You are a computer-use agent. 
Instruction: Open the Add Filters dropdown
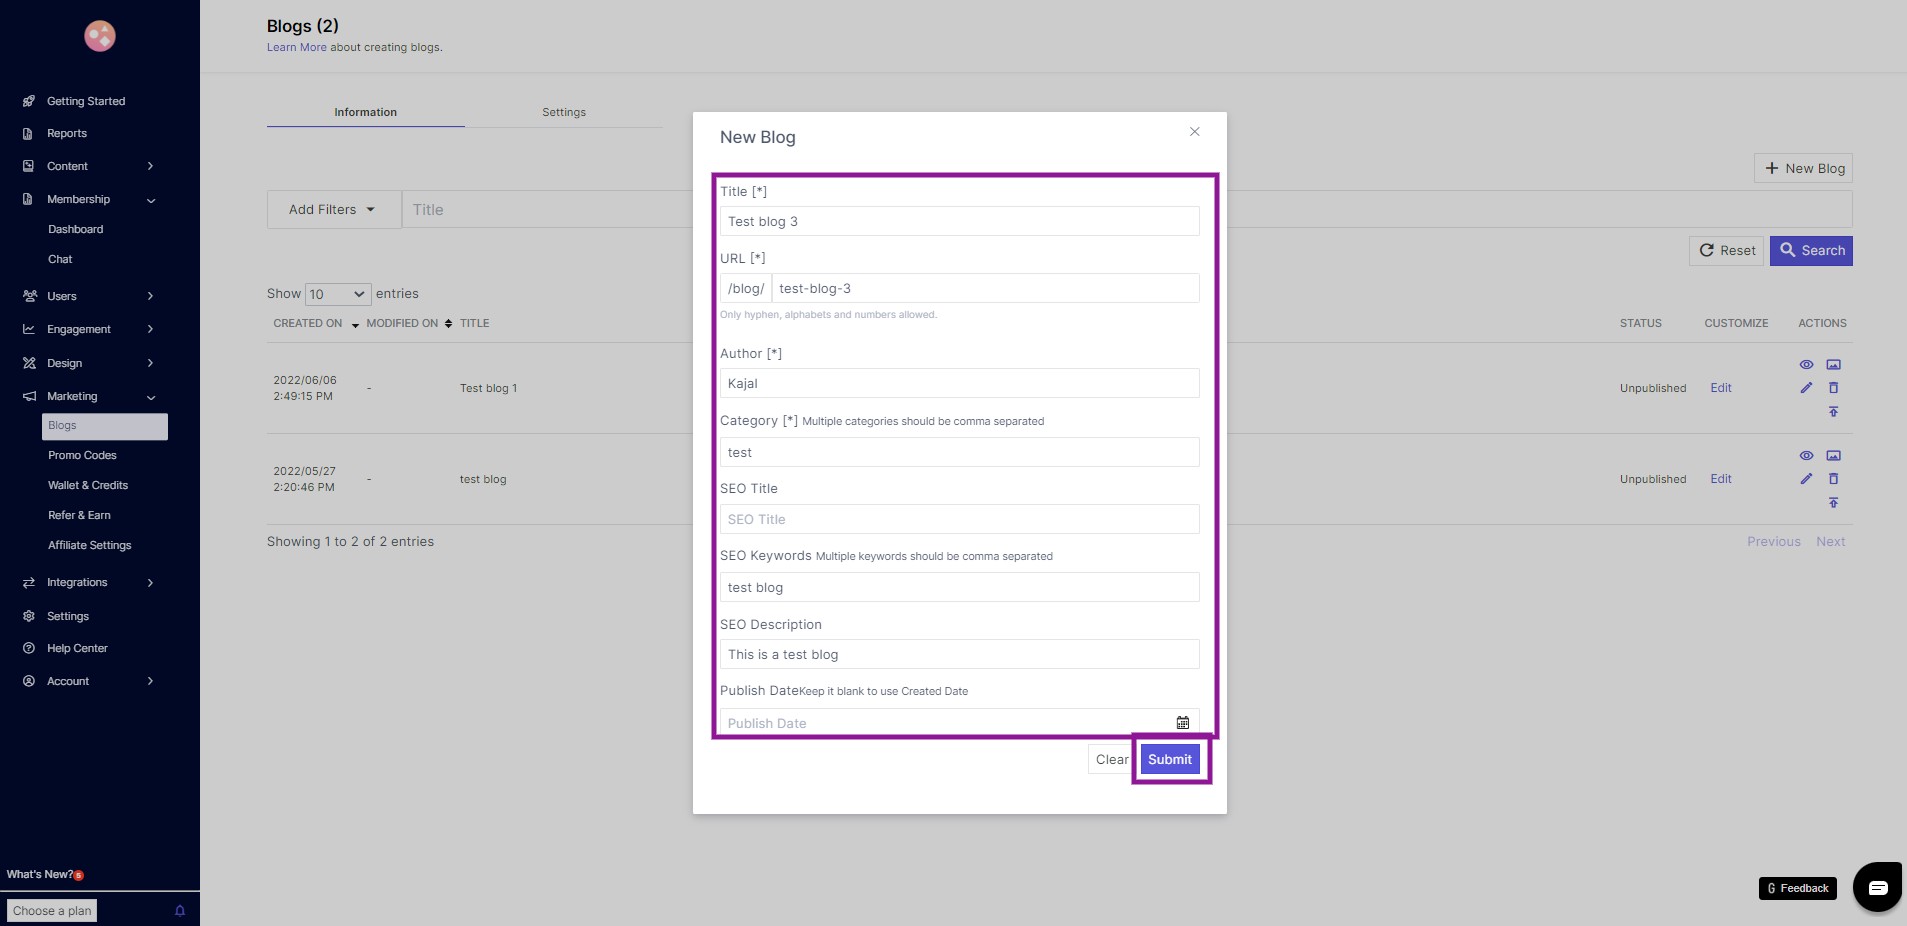click(x=334, y=210)
